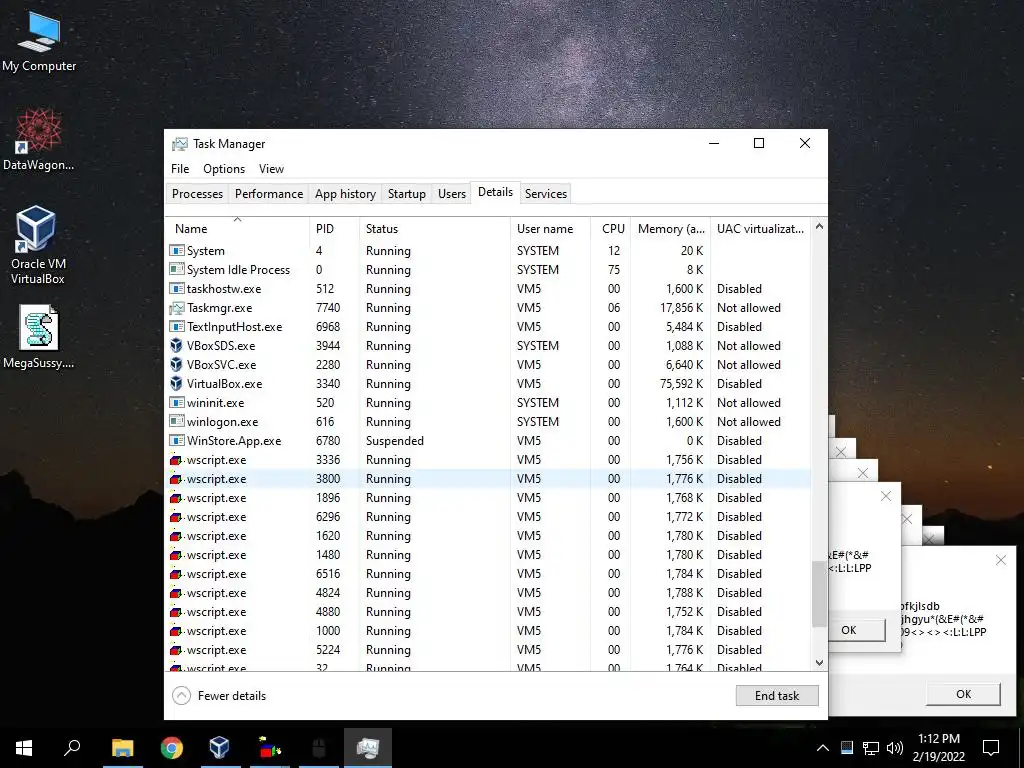Switch to the Users tab

pyautogui.click(x=451, y=194)
